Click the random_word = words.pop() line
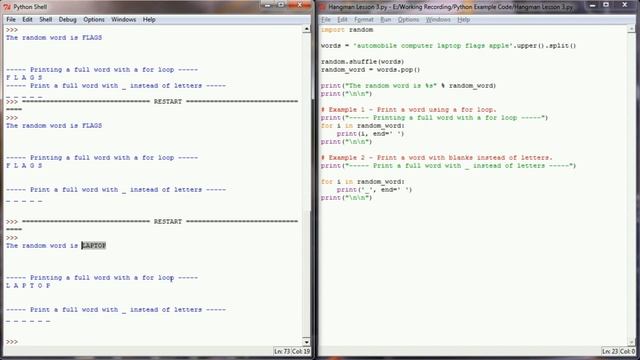The height and width of the screenshot is (360, 640). pyautogui.click(x=370, y=70)
